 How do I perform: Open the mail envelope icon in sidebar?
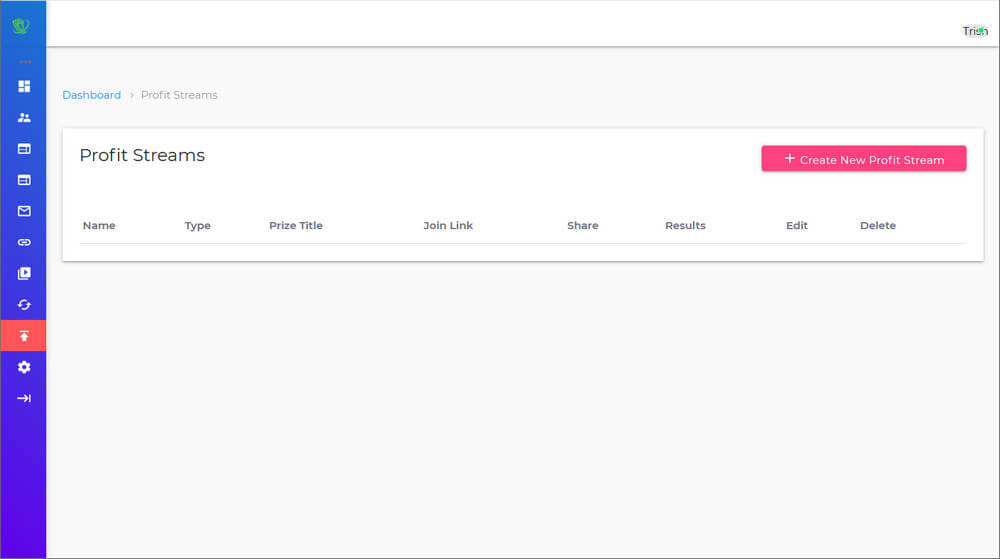[x=24, y=211]
